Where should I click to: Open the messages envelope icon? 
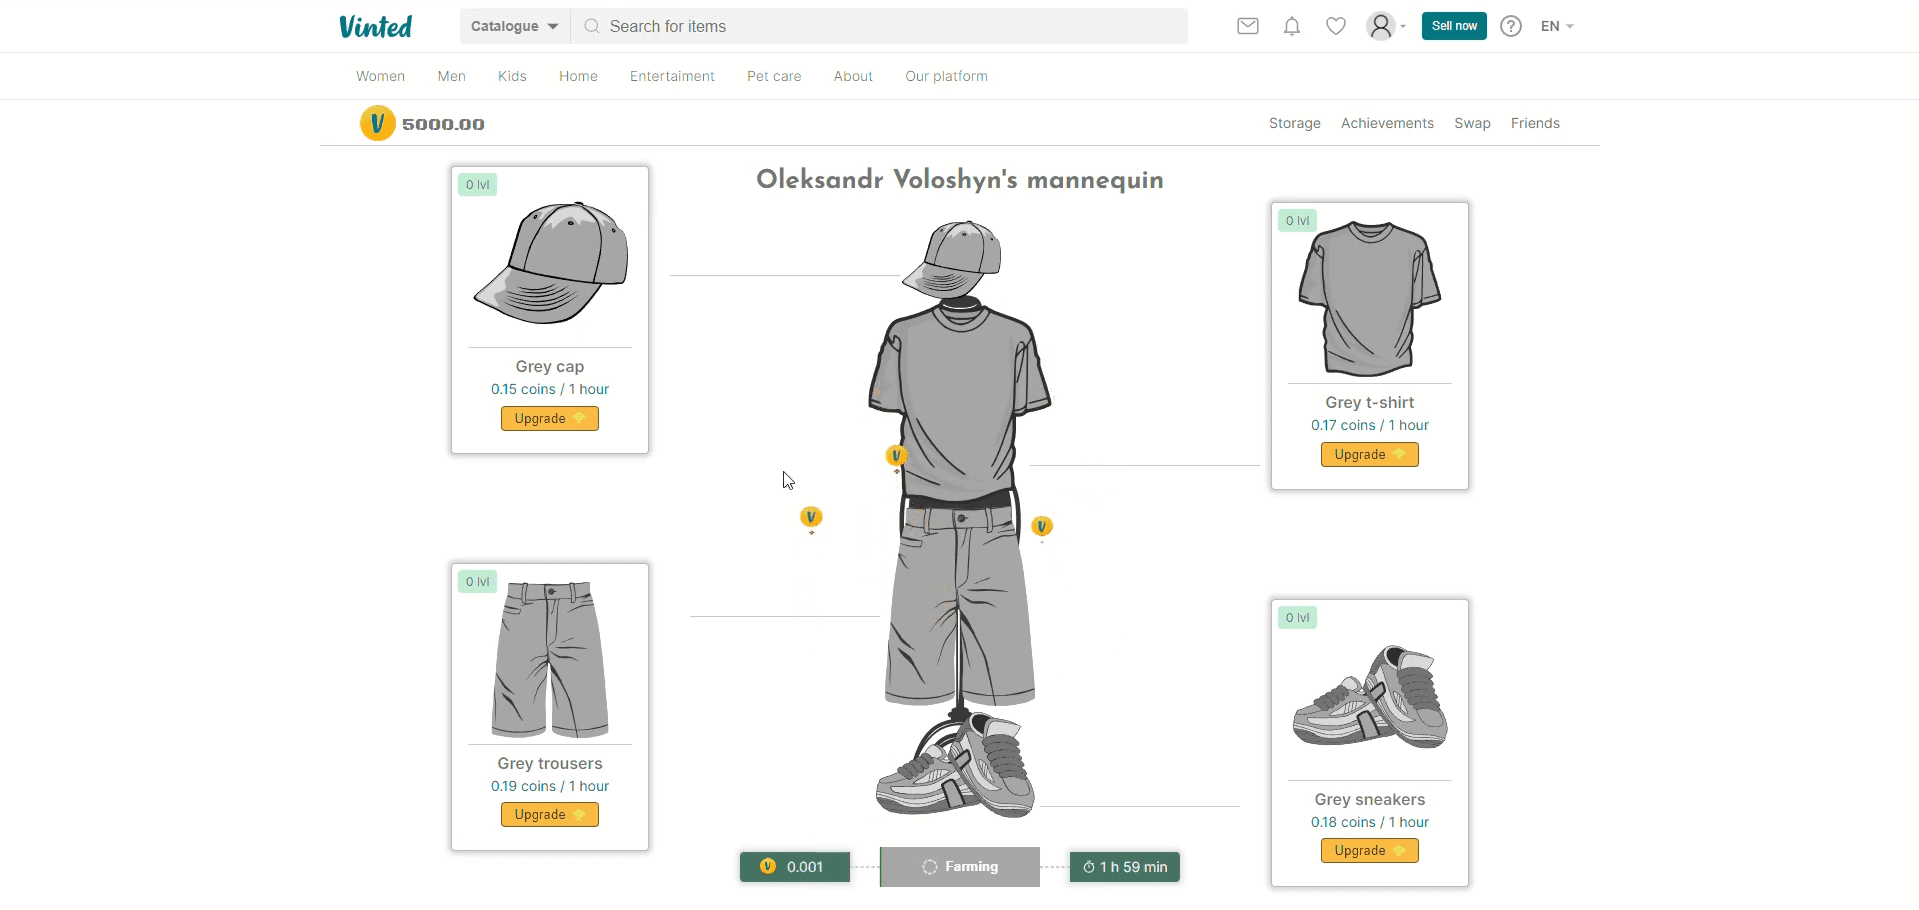tap(1247, 26)
